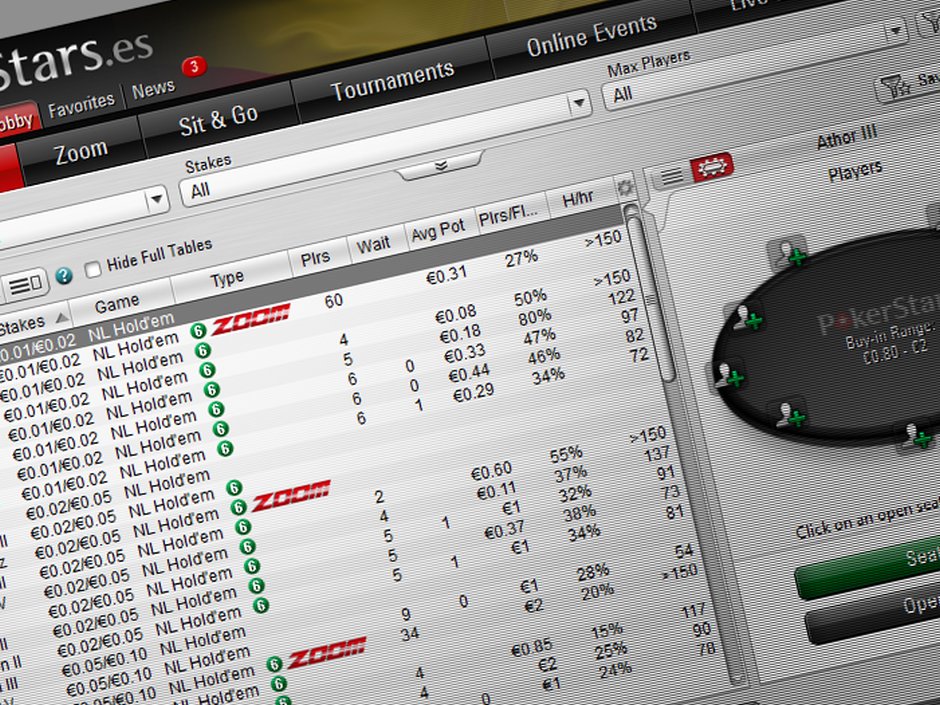Viewport: 940px width, 705px height.
Task: Click the 117 hands per hour value
Action: pos(693,611)
